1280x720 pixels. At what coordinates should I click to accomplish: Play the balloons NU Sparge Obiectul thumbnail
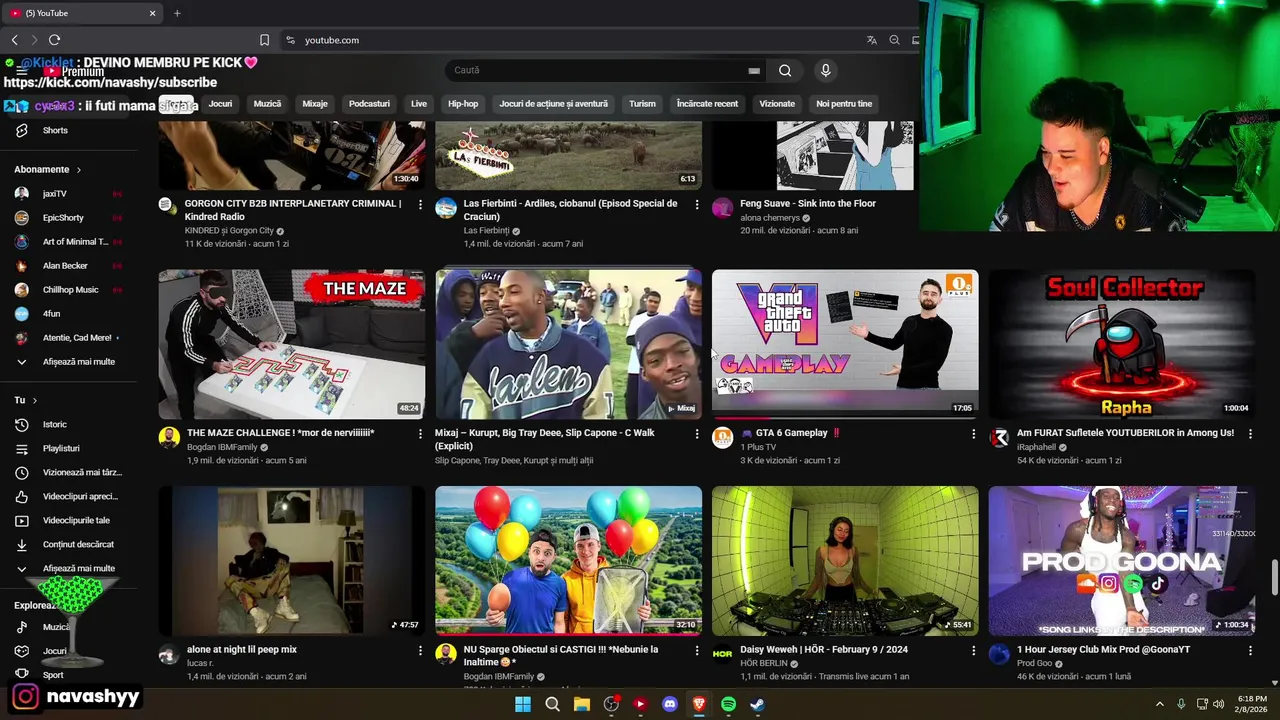[x=568, y=561]
